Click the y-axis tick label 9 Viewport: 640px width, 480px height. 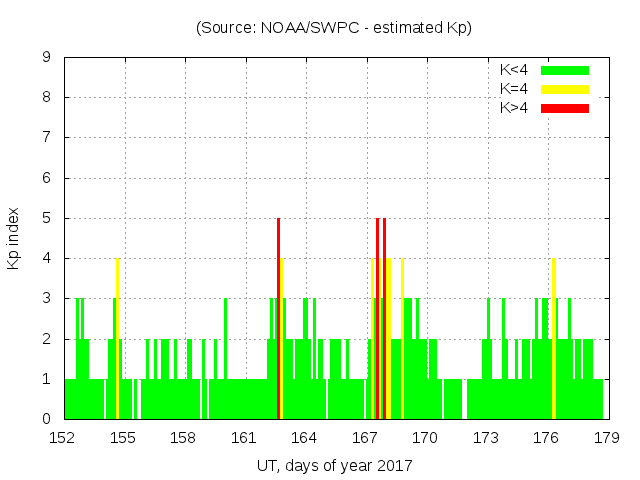pyautogui.click(x=47, y=58)
